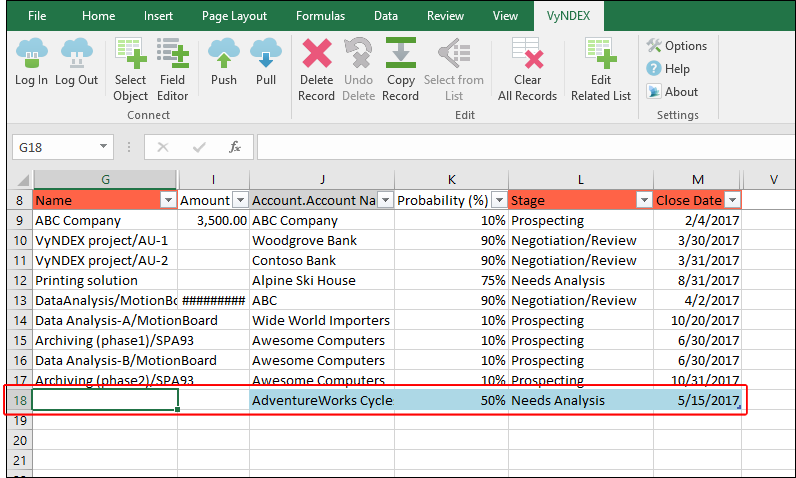Click the 'Wide World Importers' cell
Image resolution: width=796 pixels, height=478 pixels.
click(322, 321)
